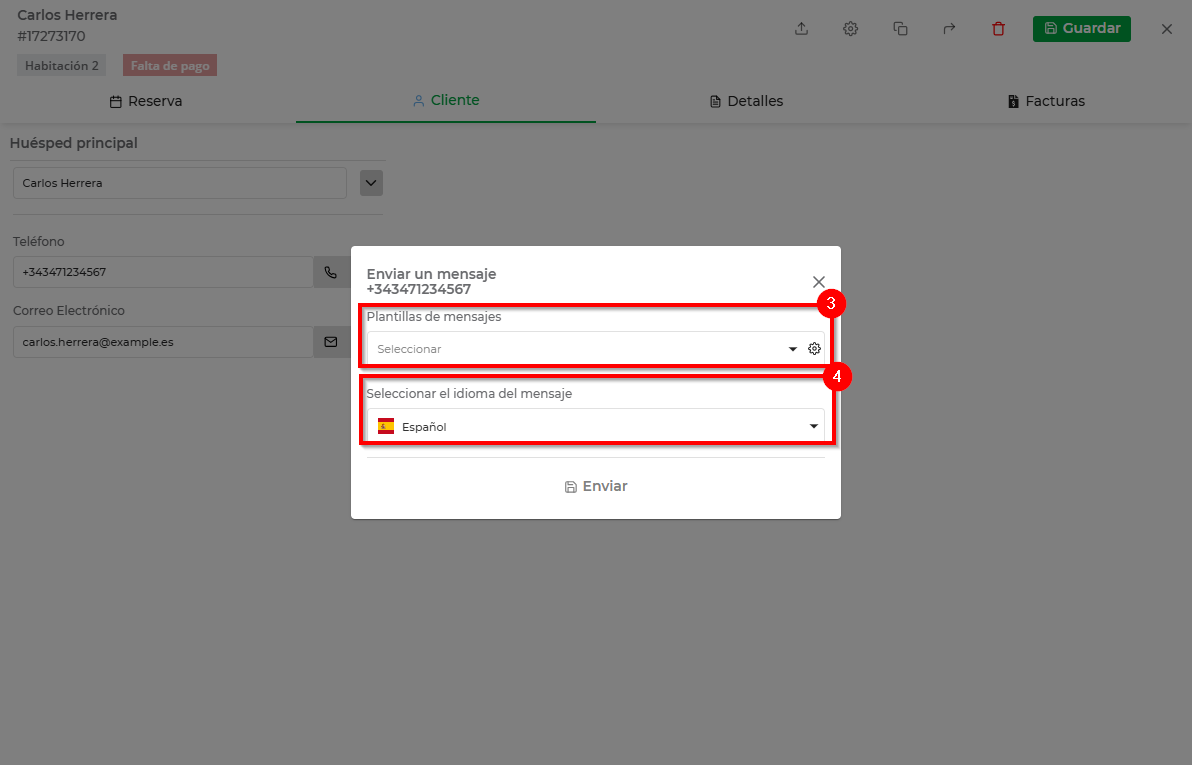Switch to the Reserva tab
Screen dimensions: 1192x765
point(146,101)
